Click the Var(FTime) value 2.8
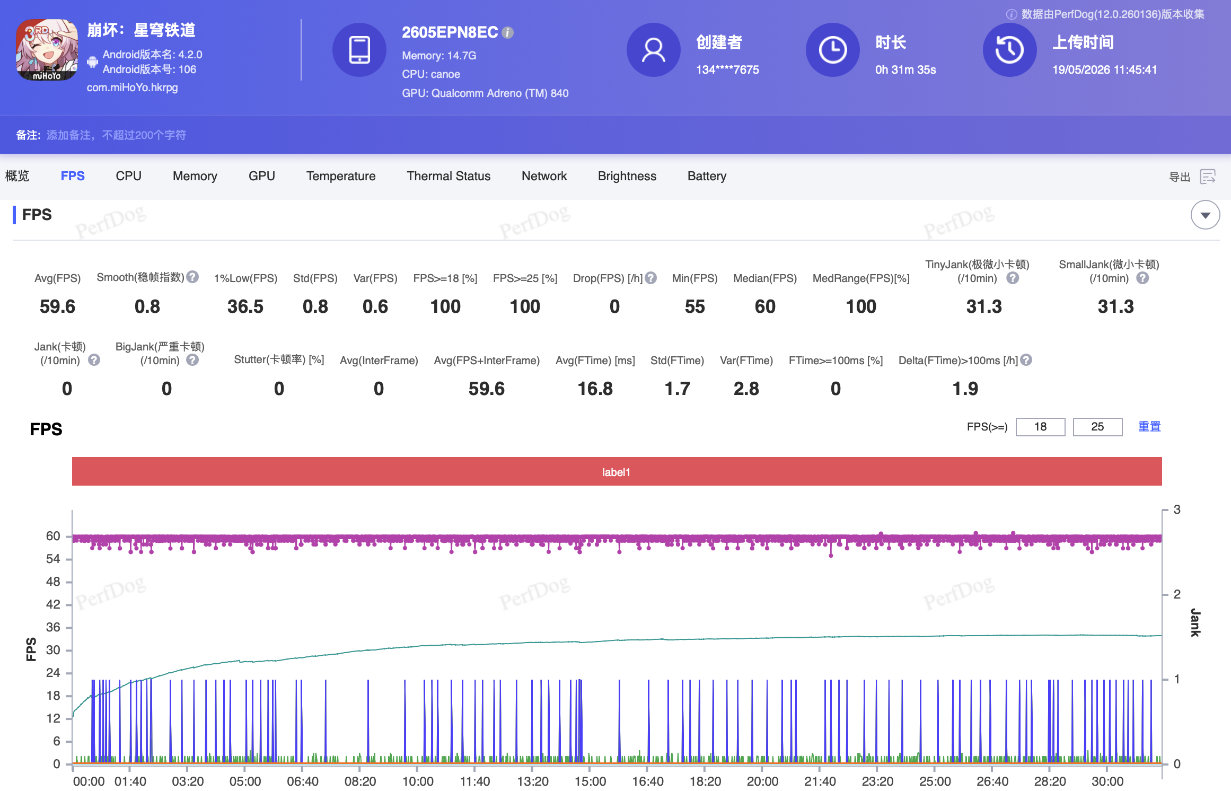 pyautogui.click(x=746, y=389)
